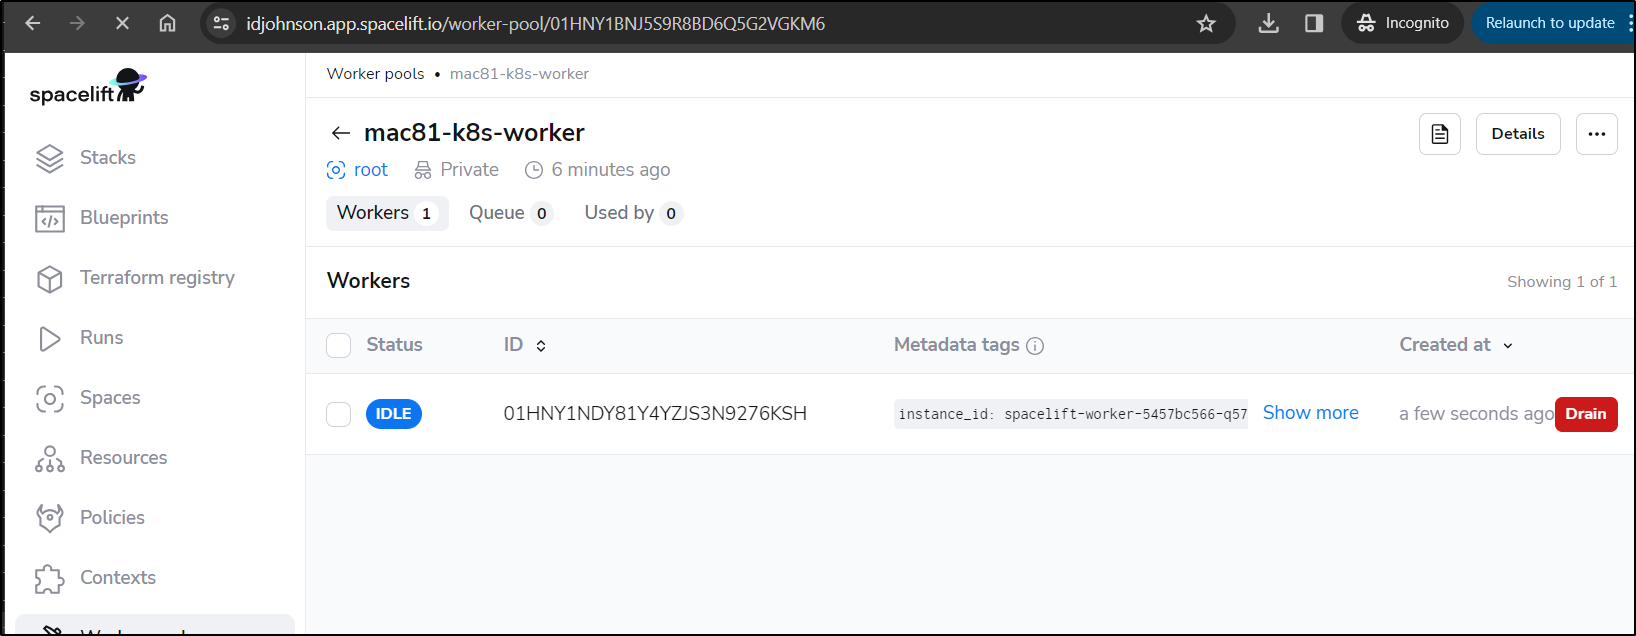Click the Spaces target icon
The width and height of the screenshot is (1636, 636).
[49, 399]
